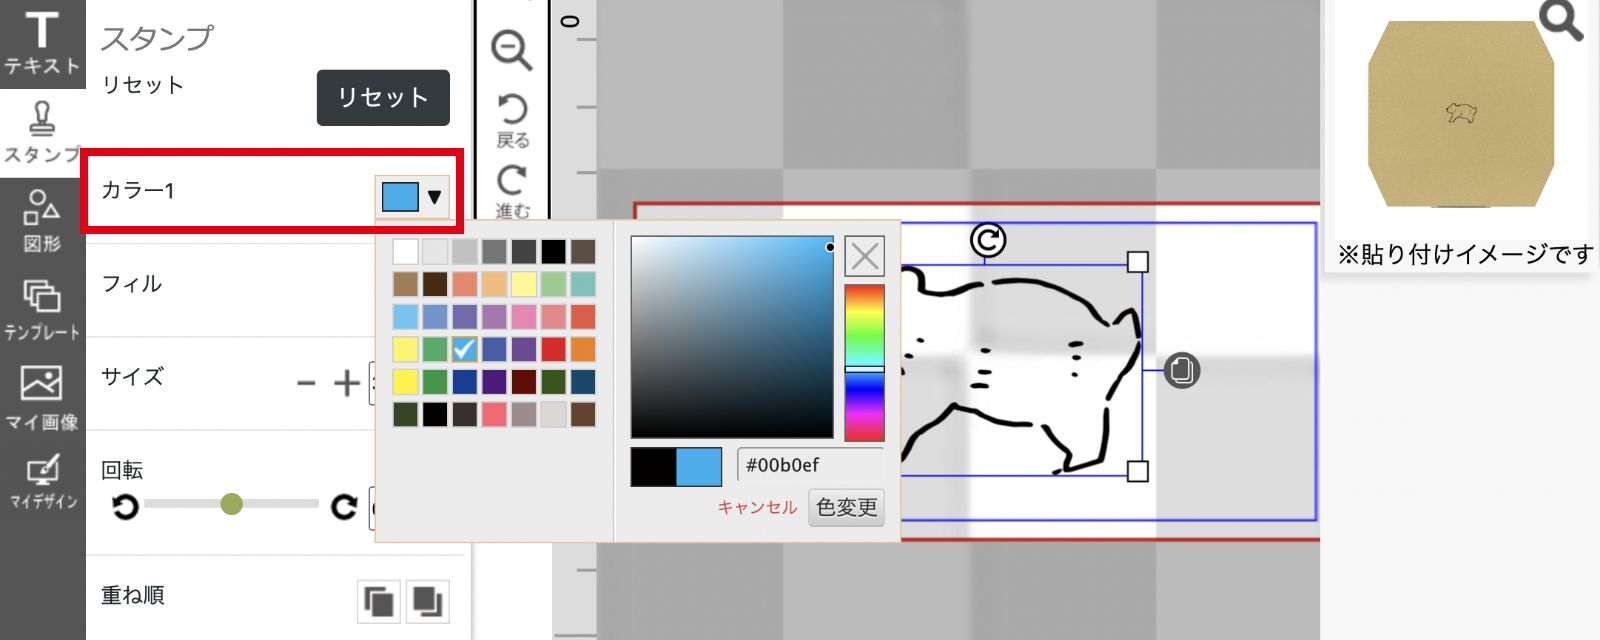Image resolution: width=1600 pixels, height=640 pixels.
Task: Open the Templates (テンプレート) panel
Action: pos(42,309)
